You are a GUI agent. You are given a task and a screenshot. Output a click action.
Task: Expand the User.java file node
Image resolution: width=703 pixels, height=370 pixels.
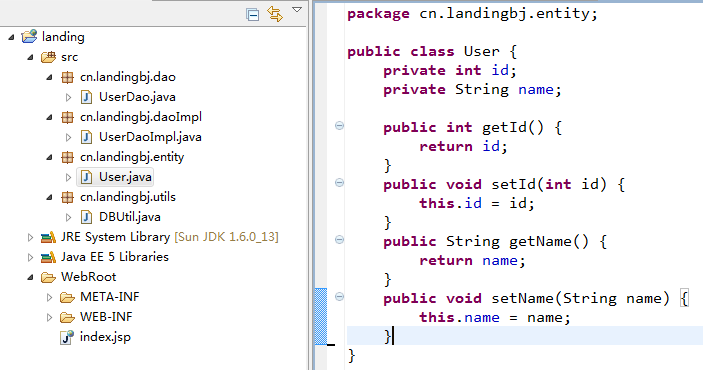coord(68,177)
